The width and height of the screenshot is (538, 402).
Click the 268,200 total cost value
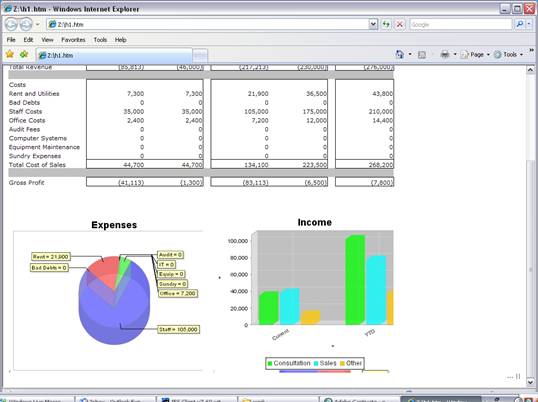pos(382,165)
